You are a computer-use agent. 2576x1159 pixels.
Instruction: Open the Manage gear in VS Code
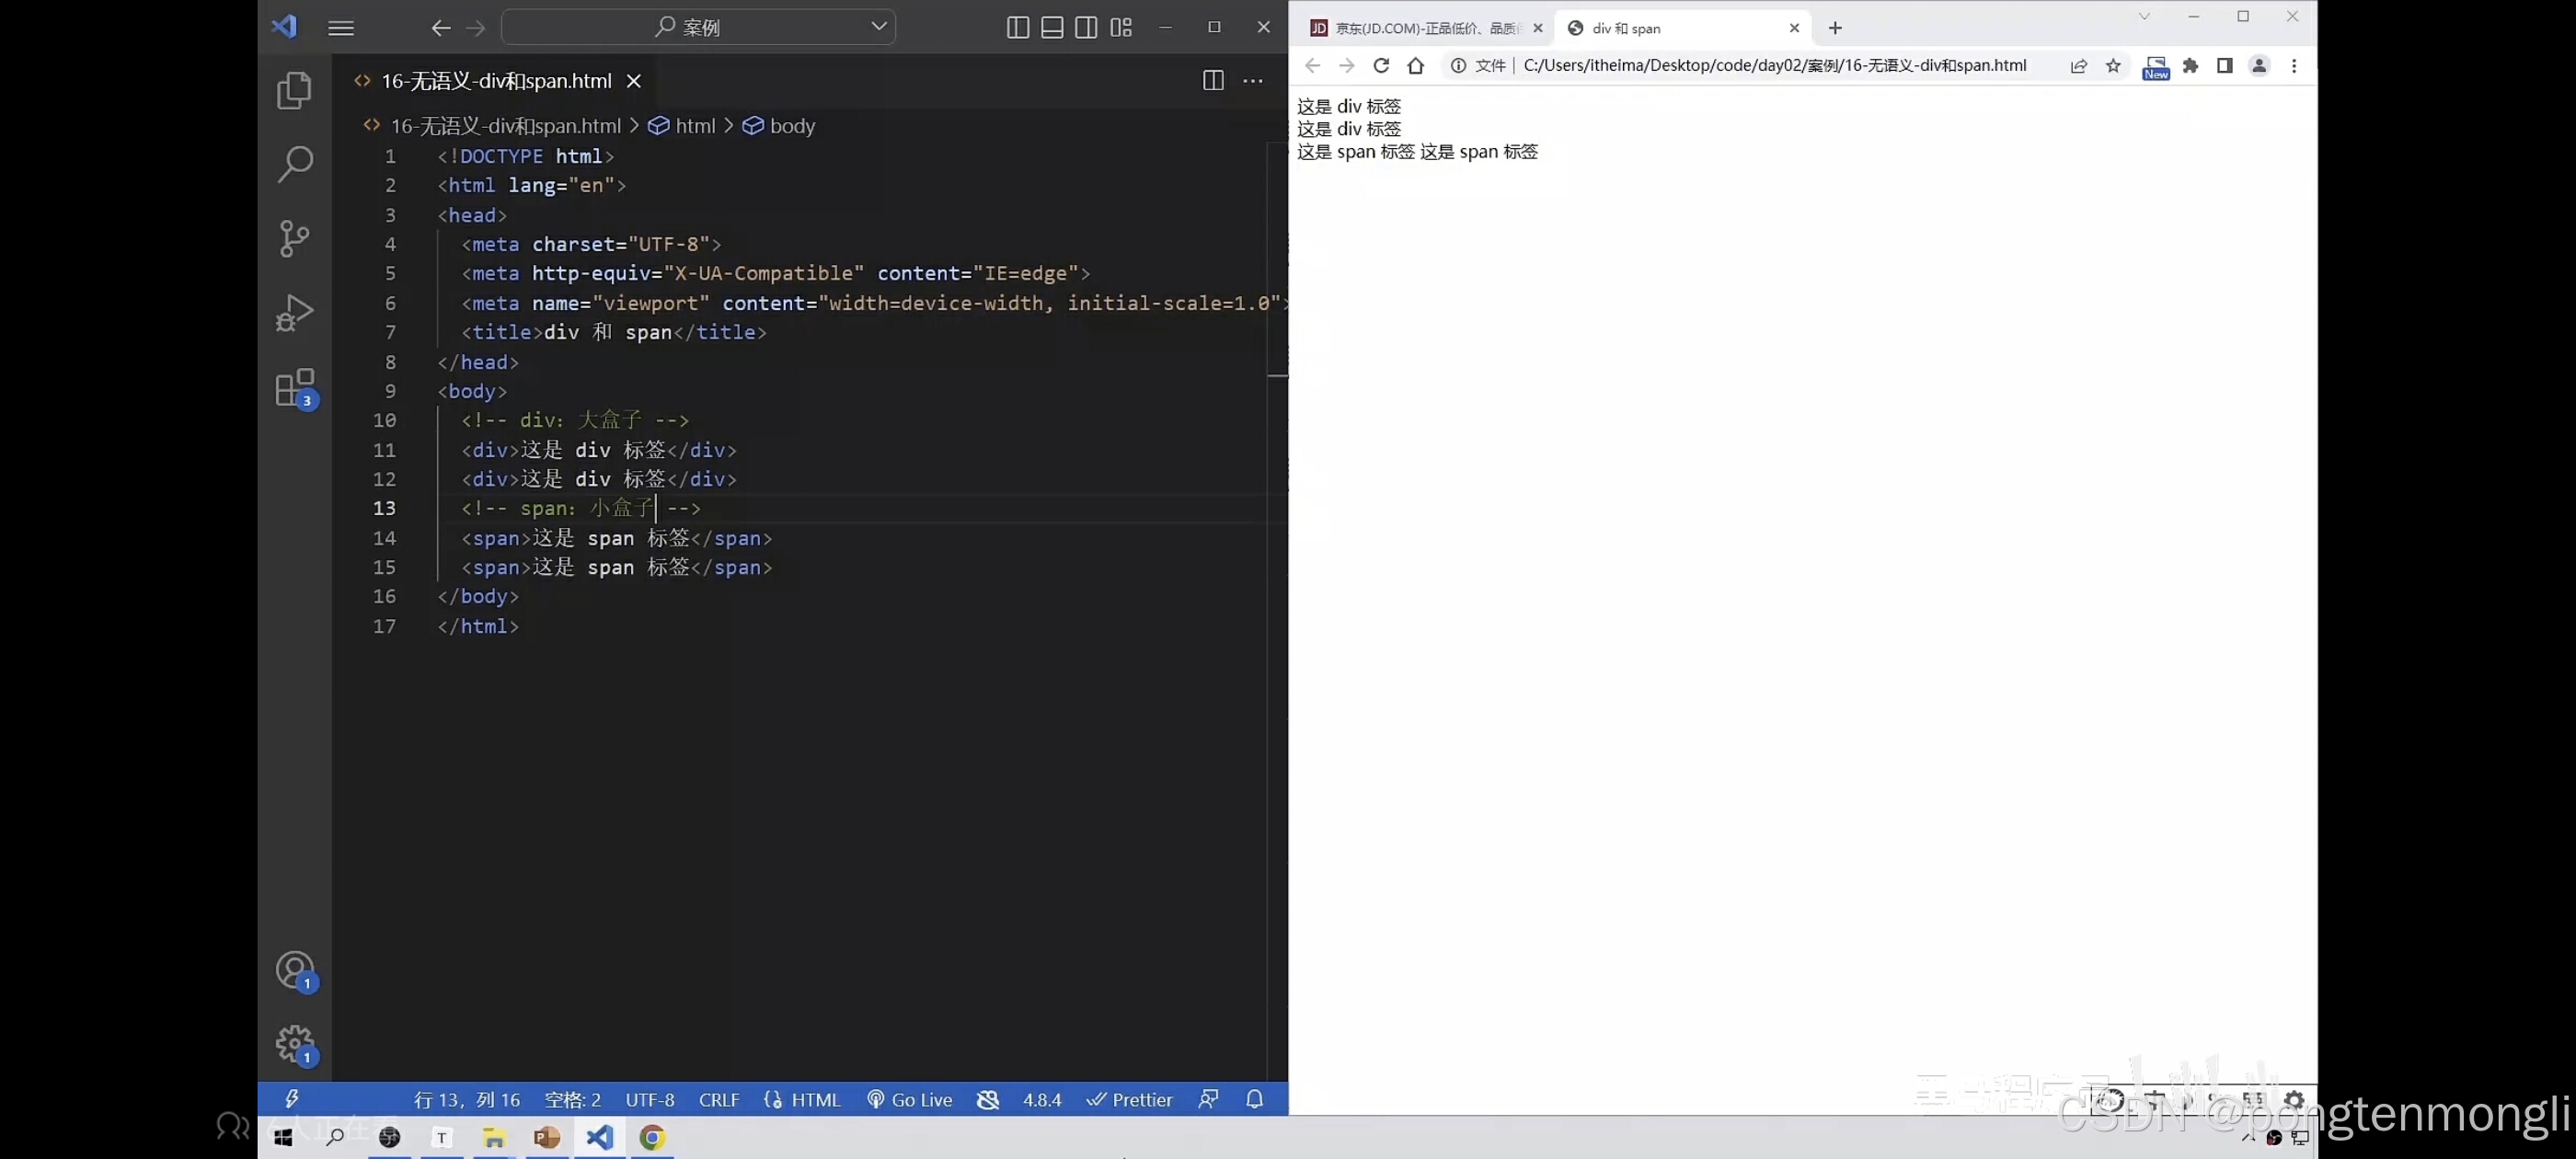294,1044
